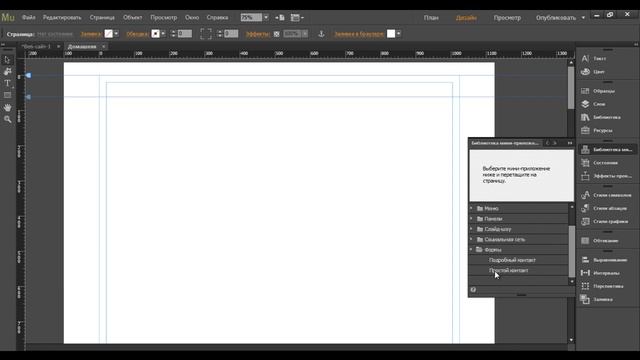Expand the Слайд-шоу folder
Viewport: 640px width, 360px height.
pos(471,229)
